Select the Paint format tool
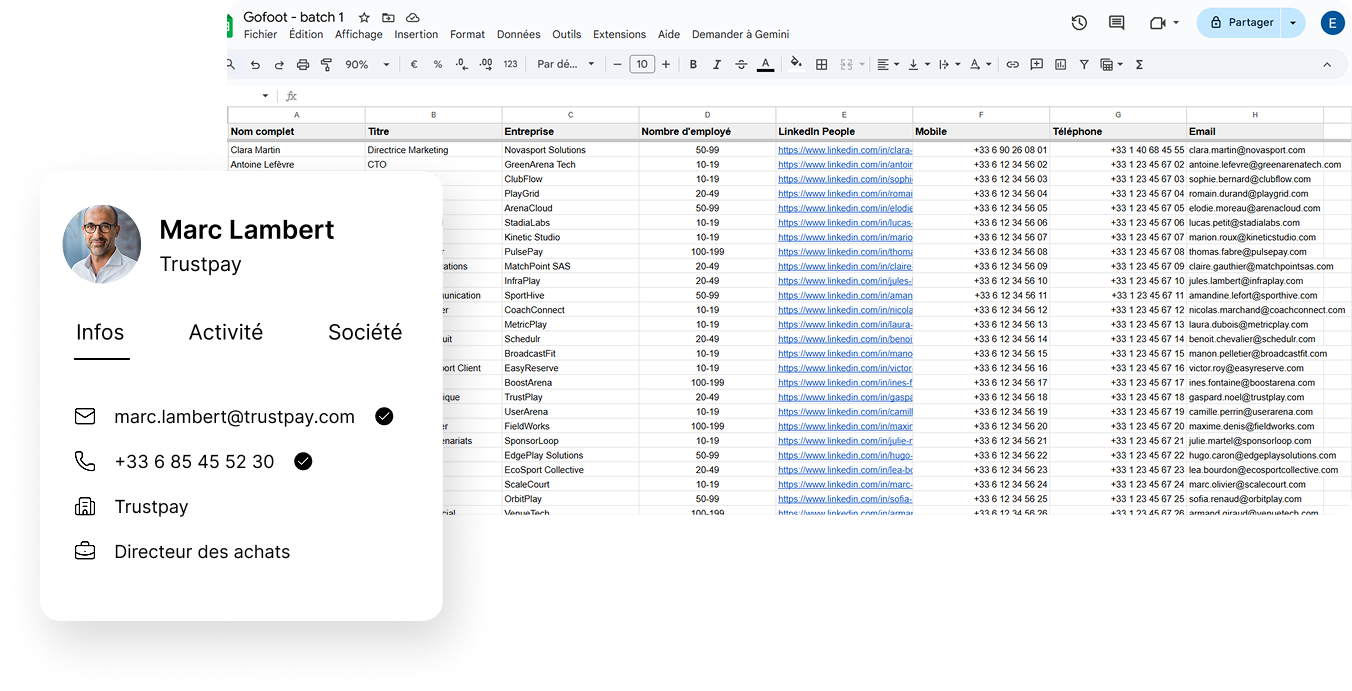1352x691 pixels. pyautogui.click(x=326, y=63)
